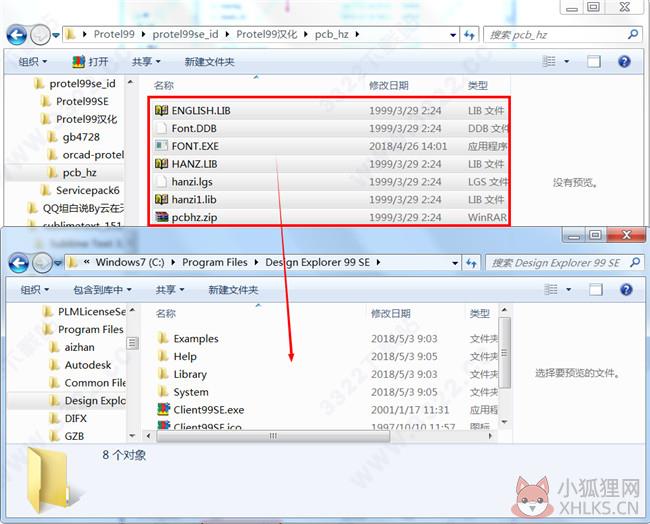Click the forward arrow in Design Explorer 99 SE window
Viewport: 650px width, 524px height.
42,263
